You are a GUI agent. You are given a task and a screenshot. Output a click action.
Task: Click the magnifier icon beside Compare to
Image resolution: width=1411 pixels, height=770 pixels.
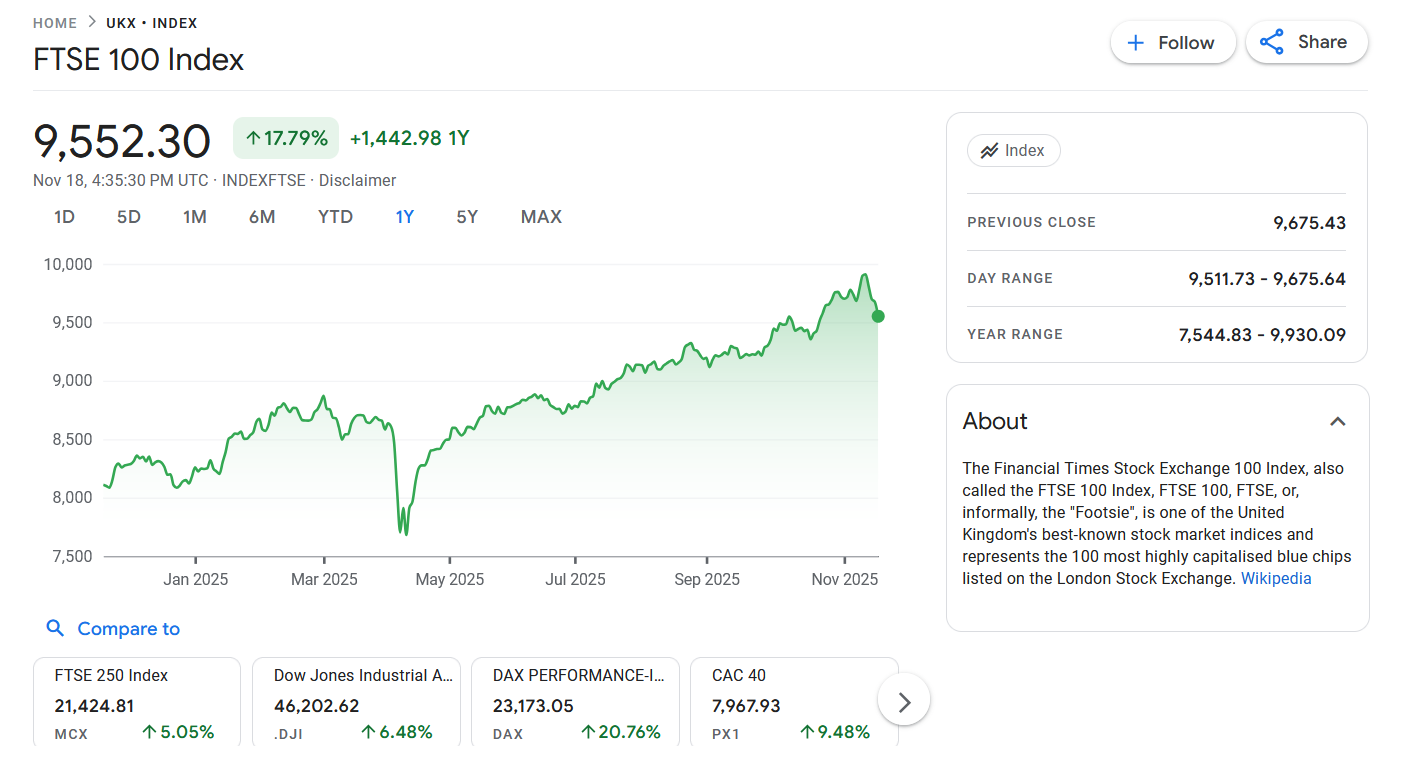[x=56, y=628]
